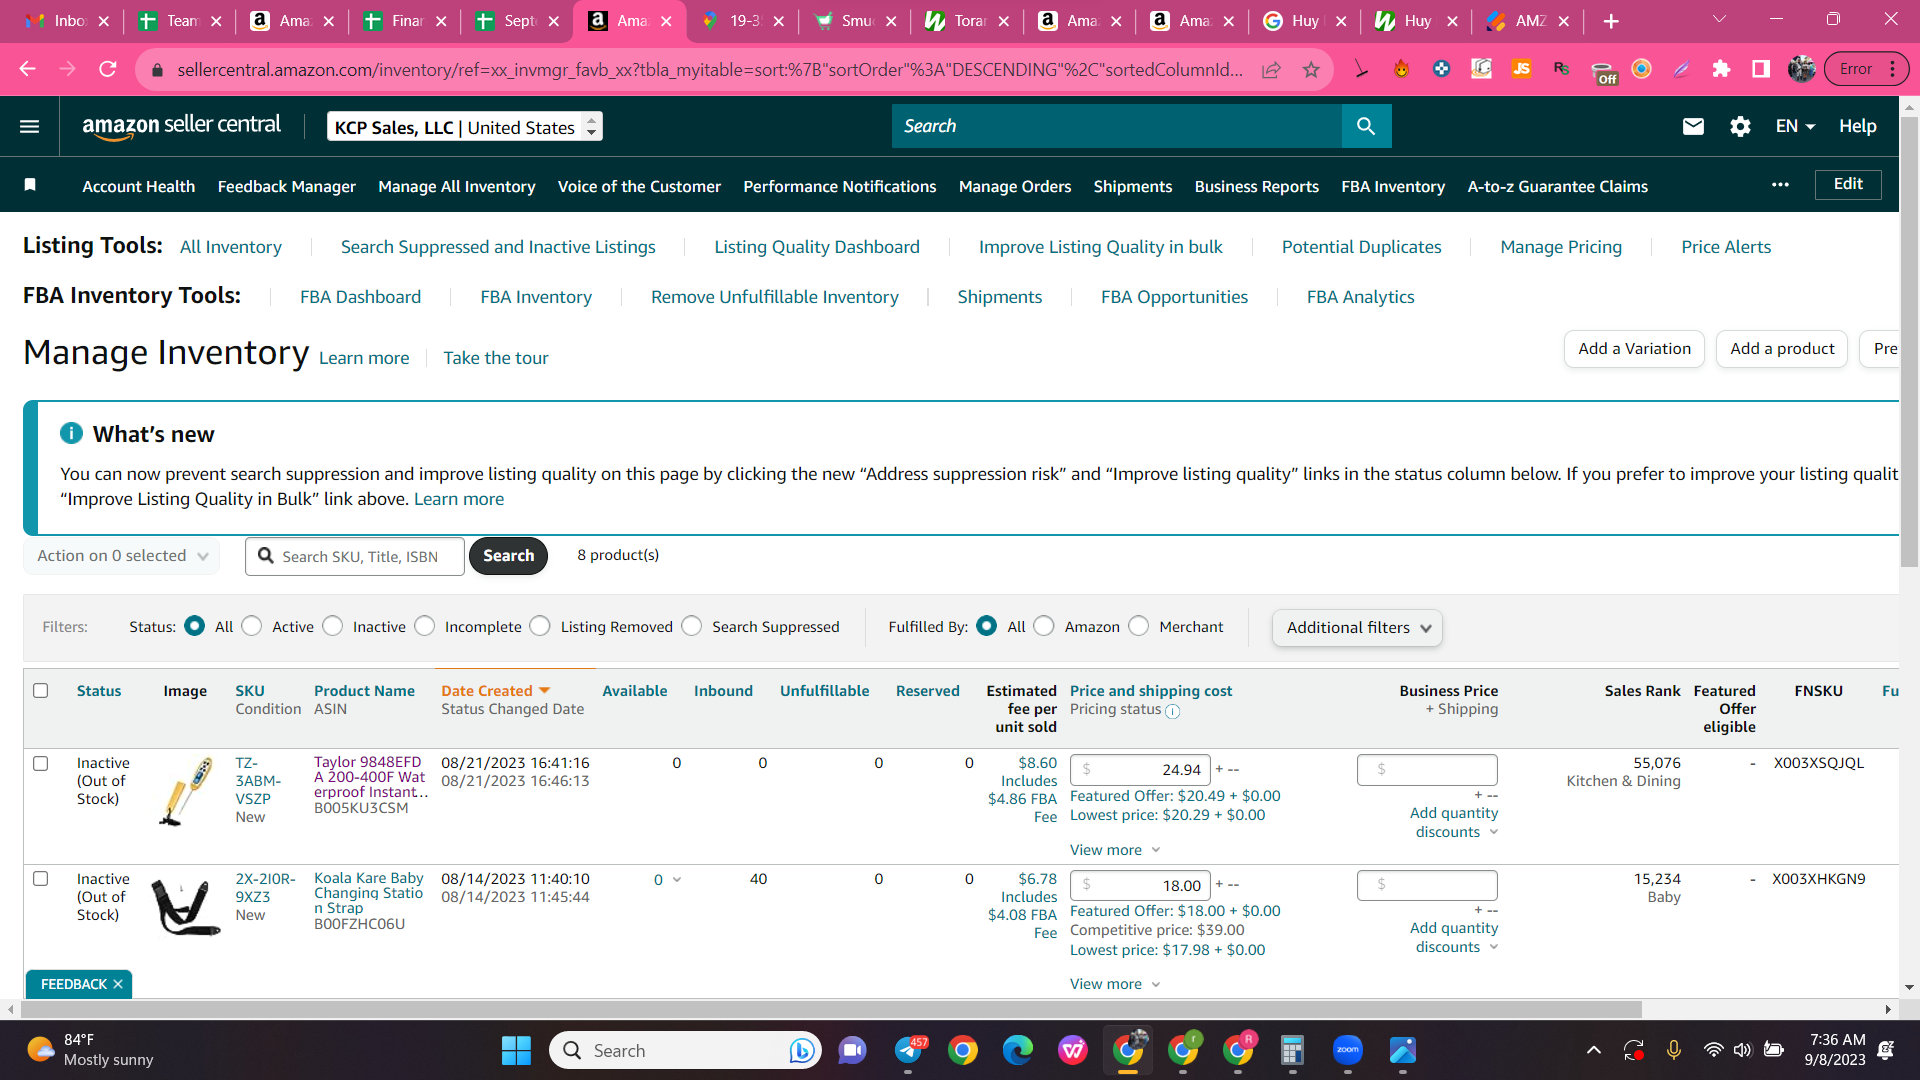Tick the checkbox for Taylor 9848EFD row
Image resolution: width=1920 pixels, height=1080 pixels.
point(41,763)
